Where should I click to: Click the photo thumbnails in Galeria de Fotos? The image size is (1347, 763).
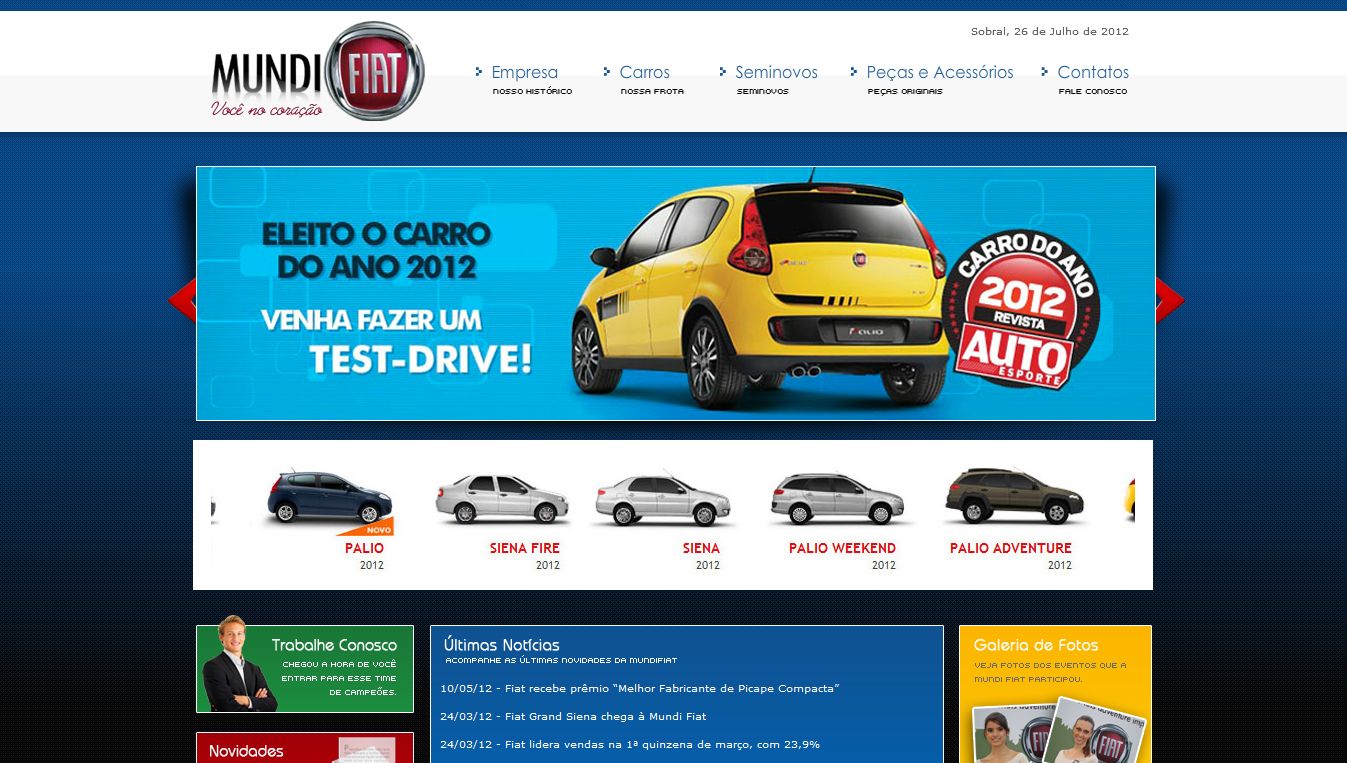click(1058, 730)
